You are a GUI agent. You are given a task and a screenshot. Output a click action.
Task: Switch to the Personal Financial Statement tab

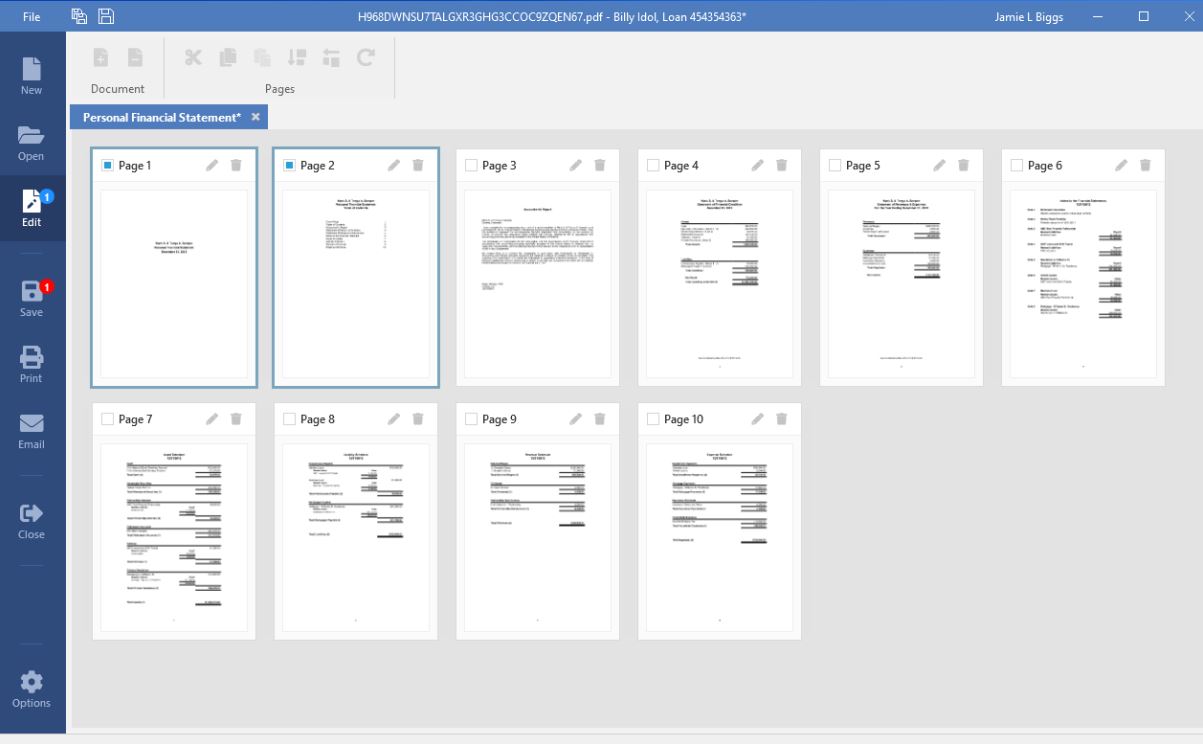point(161,117)
